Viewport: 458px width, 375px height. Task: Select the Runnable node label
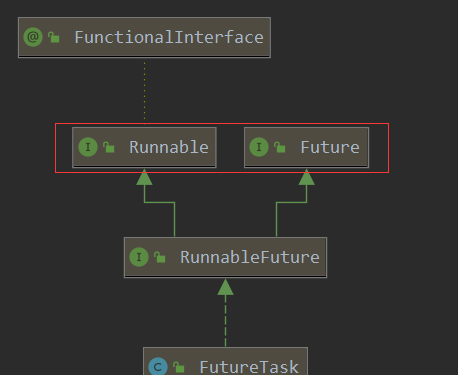pyautogui.click(x=169, y=147)
